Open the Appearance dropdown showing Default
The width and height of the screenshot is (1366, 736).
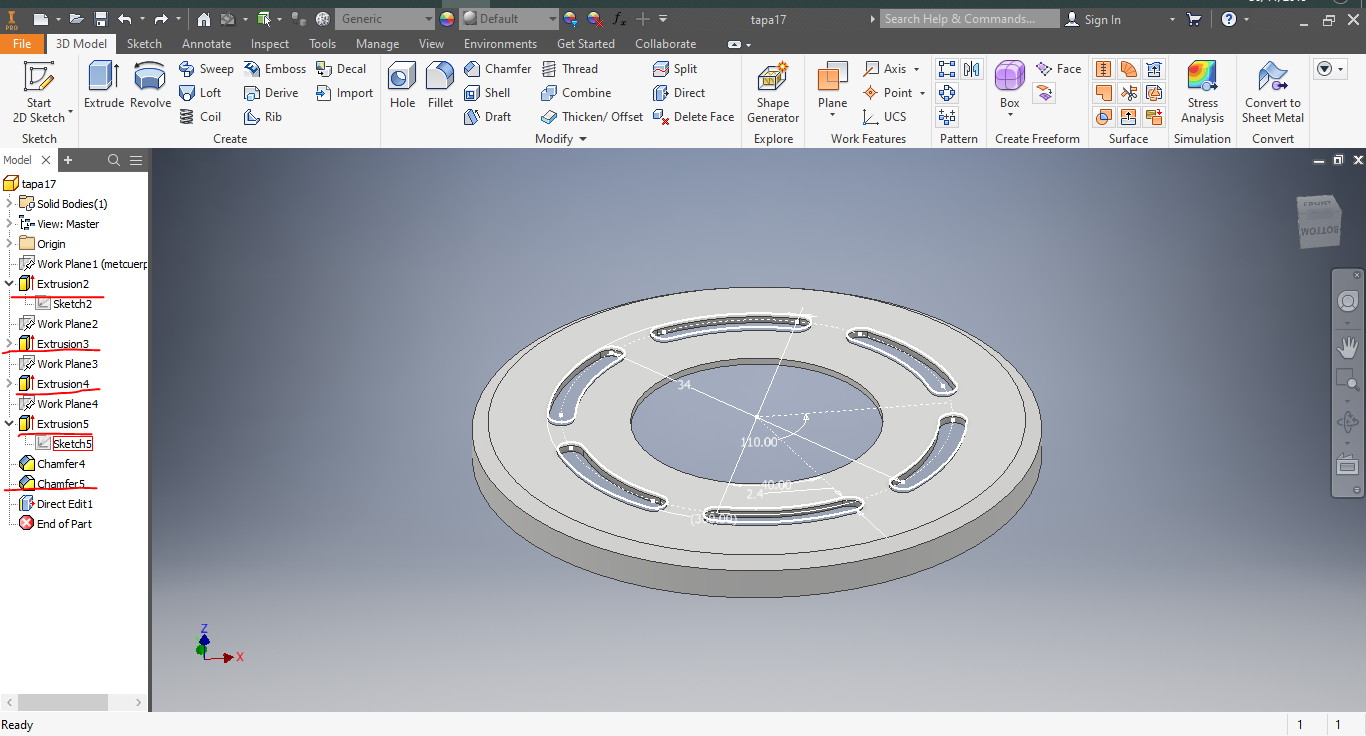(510, 19)
